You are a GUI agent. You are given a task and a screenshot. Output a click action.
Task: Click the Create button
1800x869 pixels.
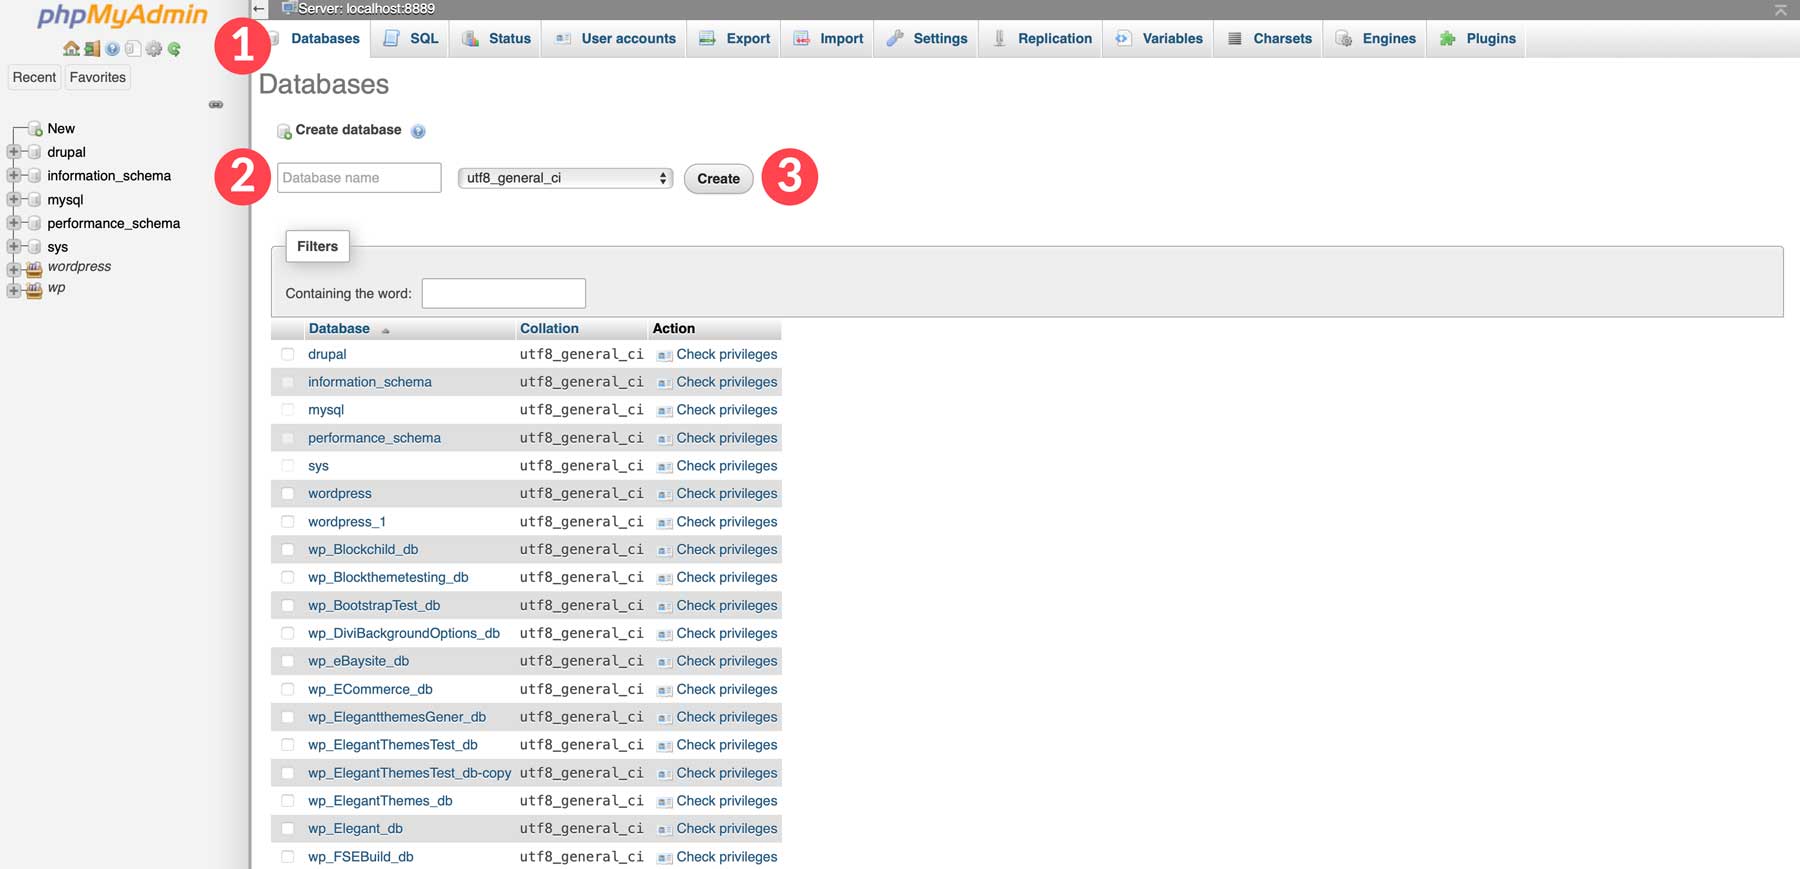718,179
